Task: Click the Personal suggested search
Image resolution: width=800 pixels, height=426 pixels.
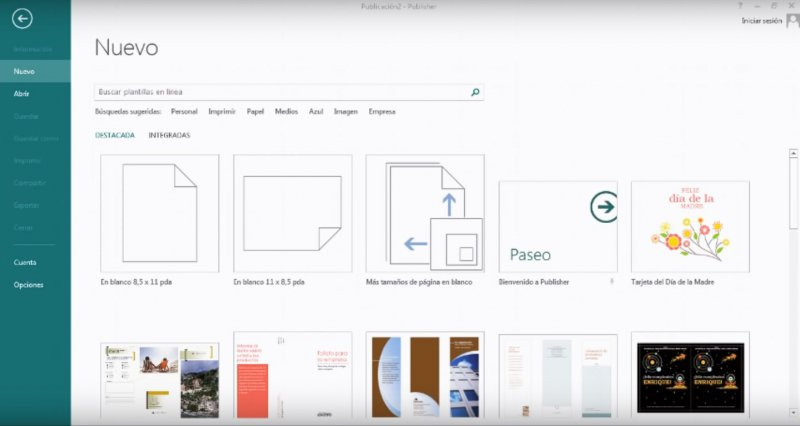Action: click(184, 111)
